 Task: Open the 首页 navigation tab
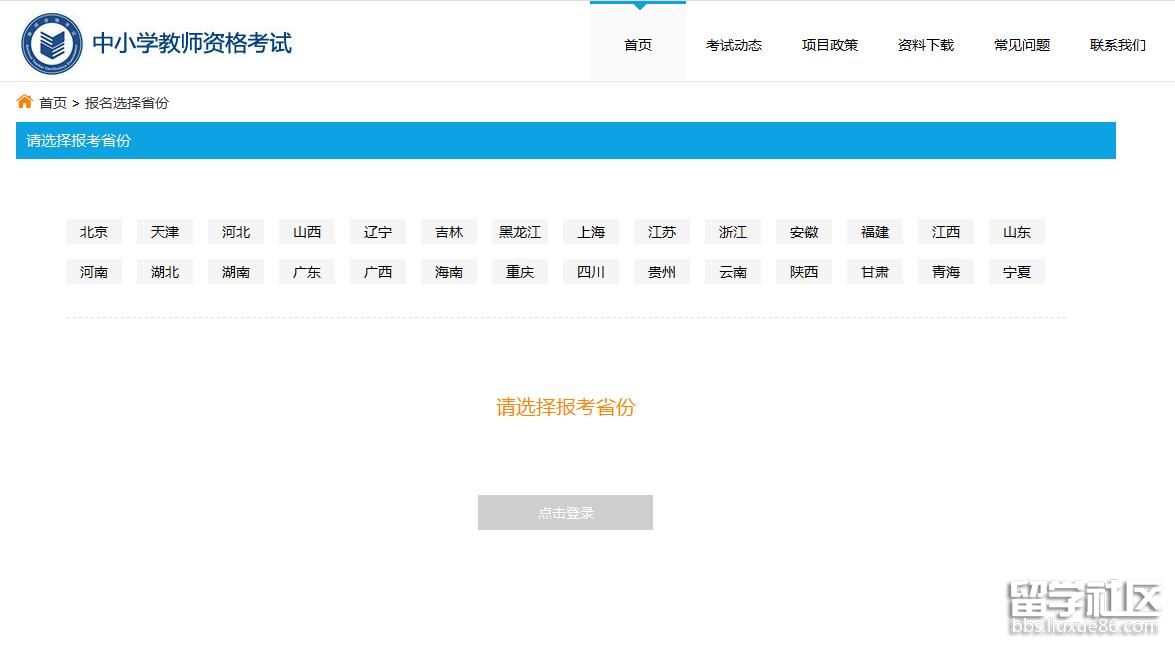pos(638,45)
